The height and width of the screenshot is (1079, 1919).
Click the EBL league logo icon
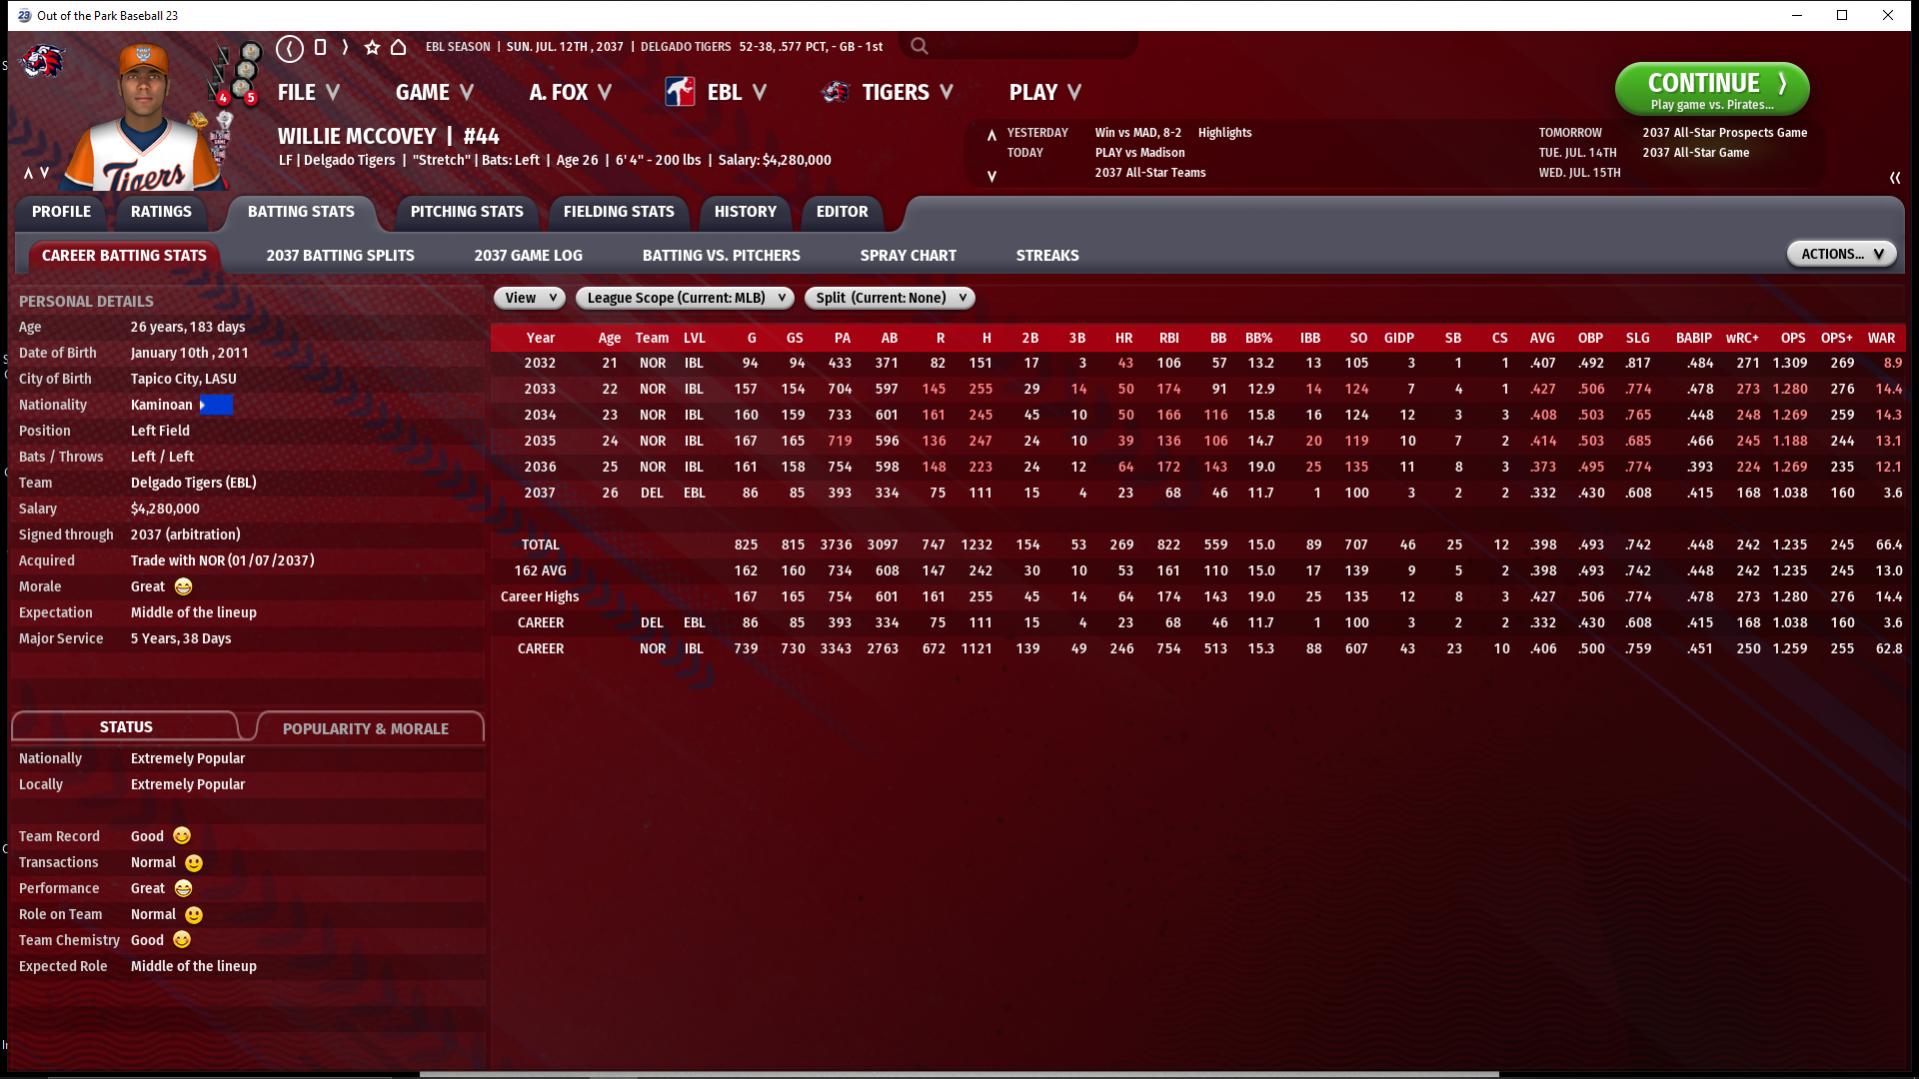click(x=680, y=92)
